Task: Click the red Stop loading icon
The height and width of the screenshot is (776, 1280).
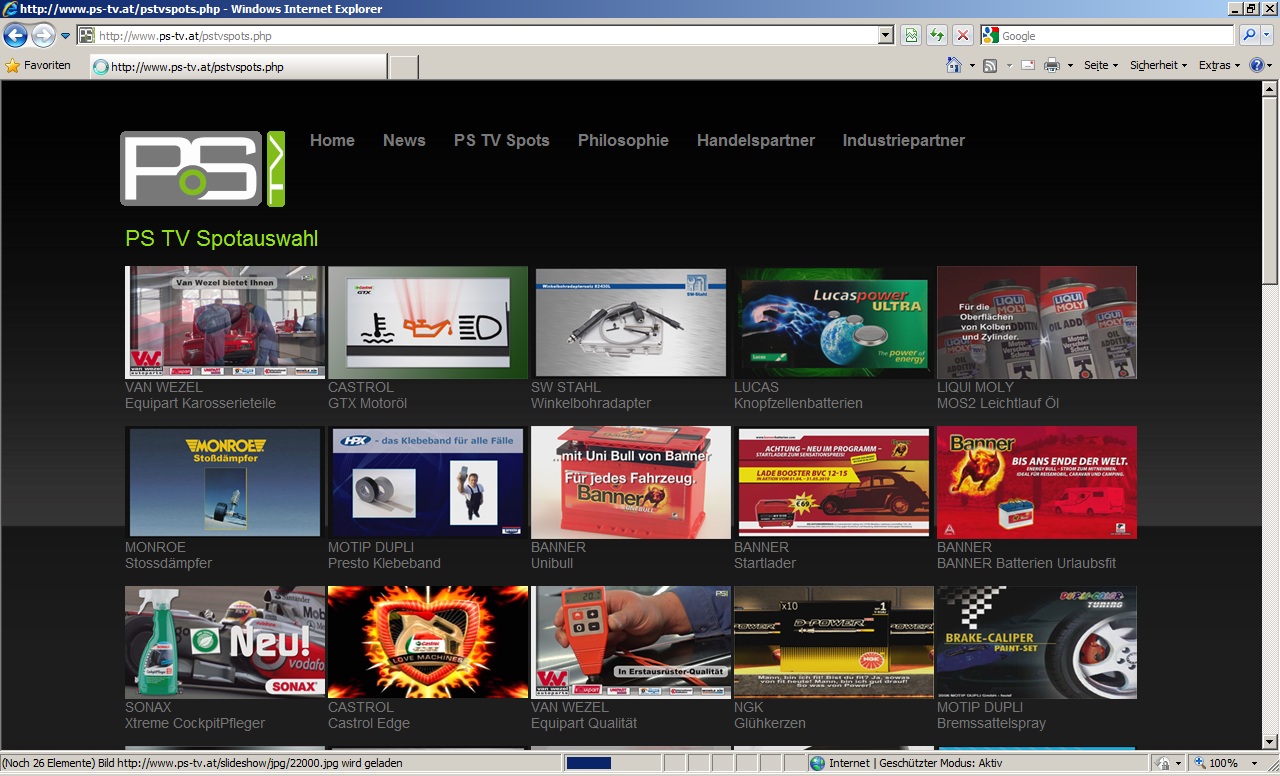Action: point(962,36)
